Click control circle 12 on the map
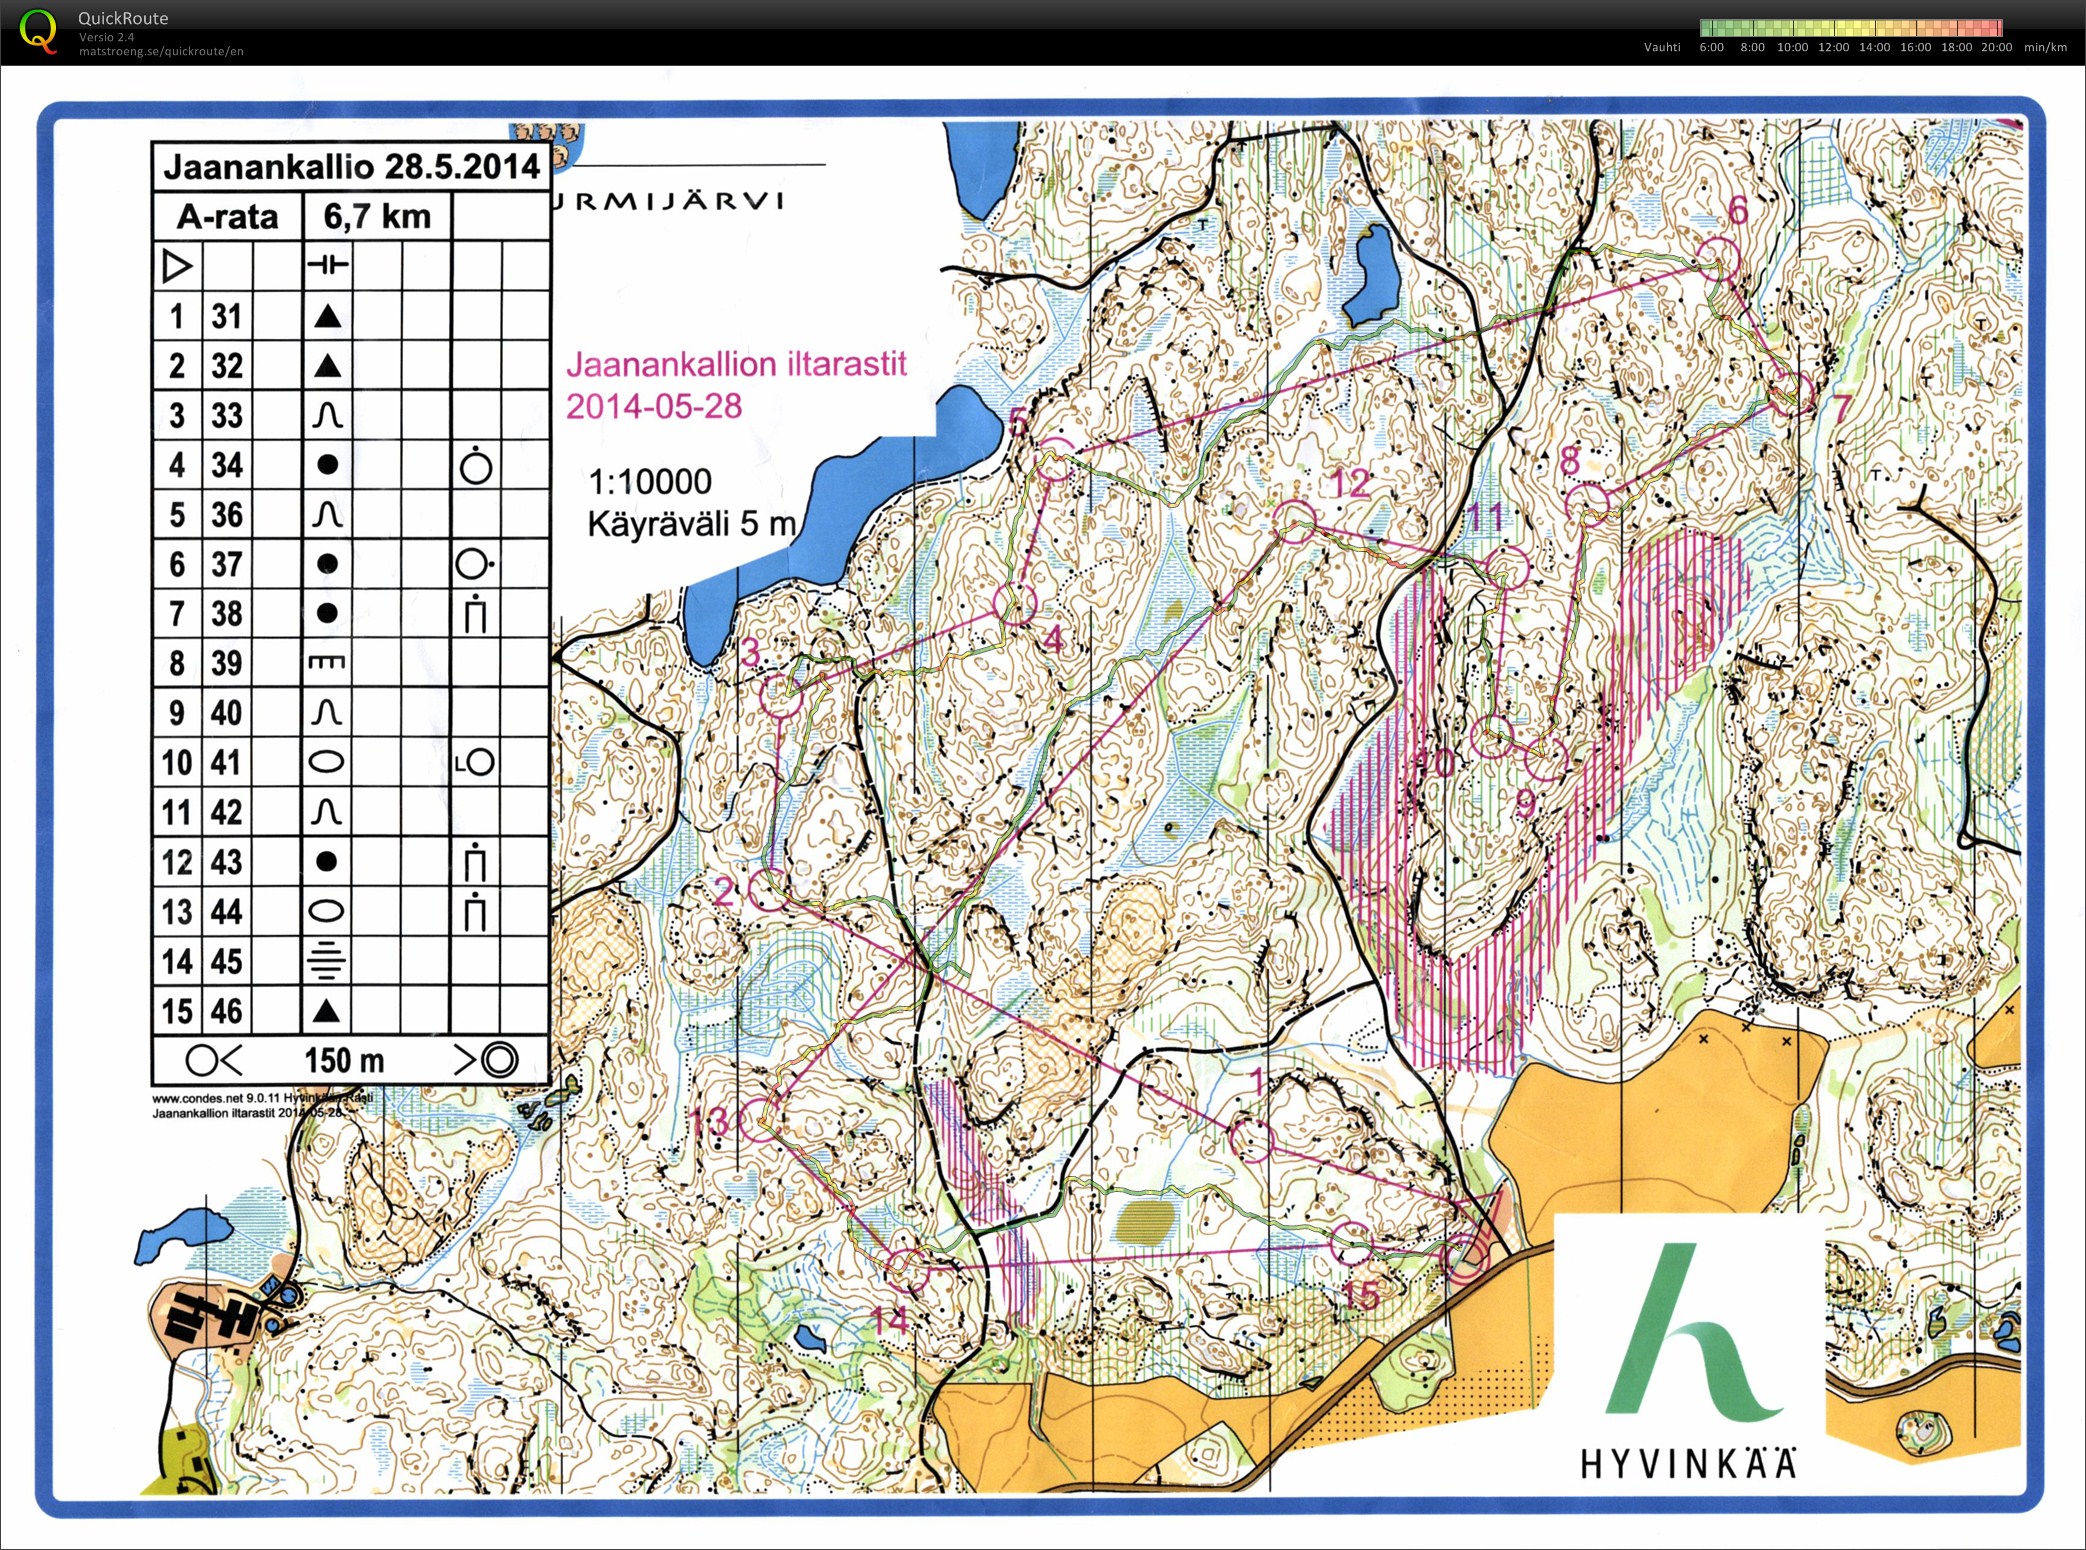 (x=1295, y=523)
